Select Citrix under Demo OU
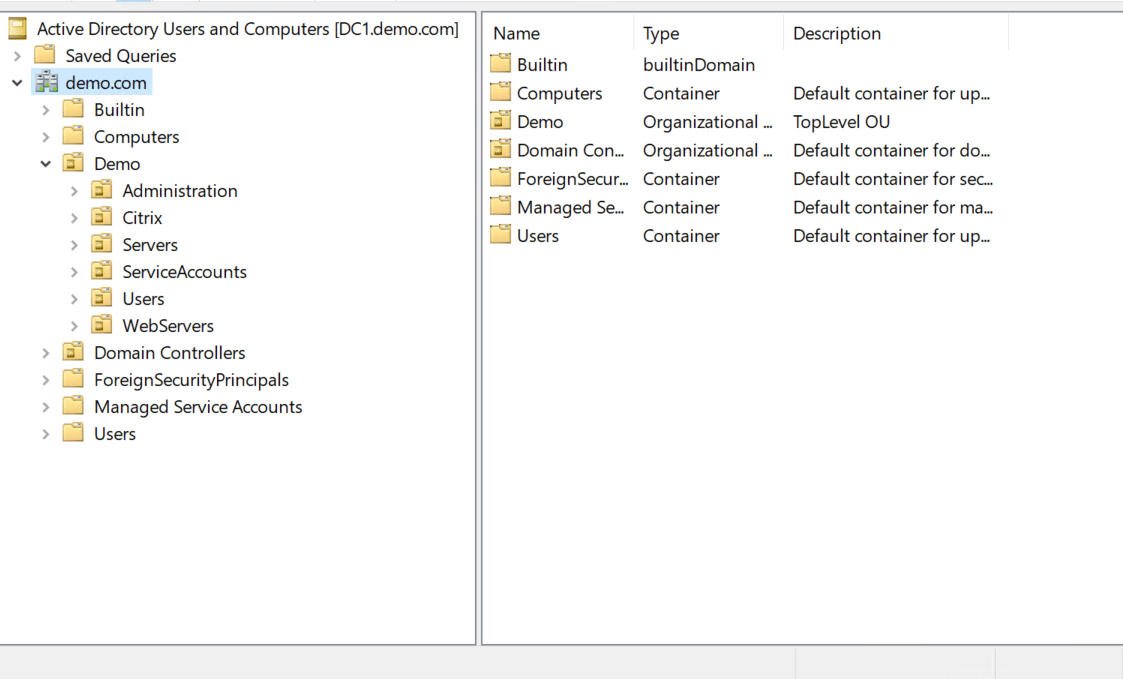Screen dimensions: 1123x679 click(x=142, y=218)
